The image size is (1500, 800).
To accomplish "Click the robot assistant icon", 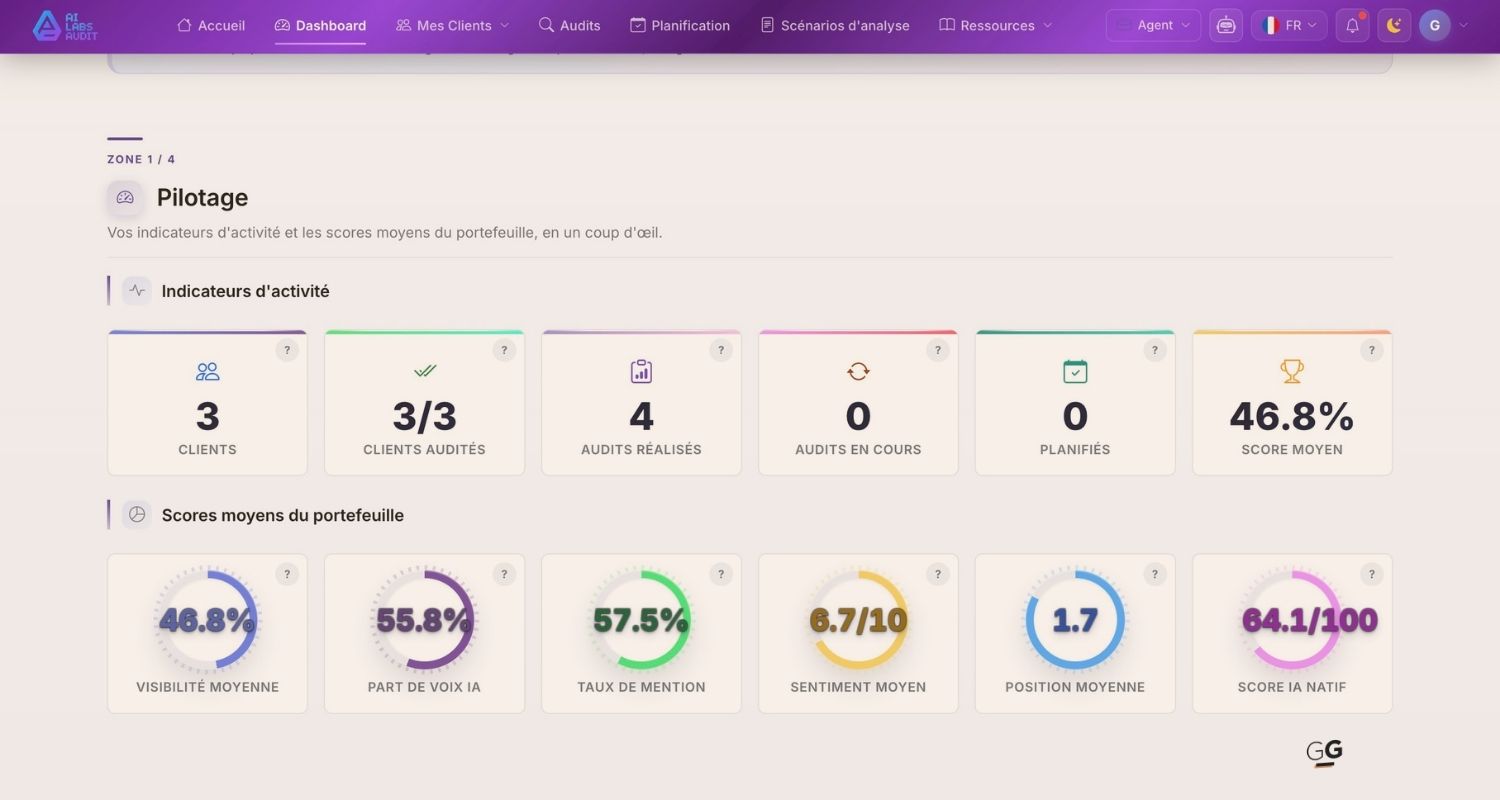I will pyautogui.click(x=1226, y=25).
